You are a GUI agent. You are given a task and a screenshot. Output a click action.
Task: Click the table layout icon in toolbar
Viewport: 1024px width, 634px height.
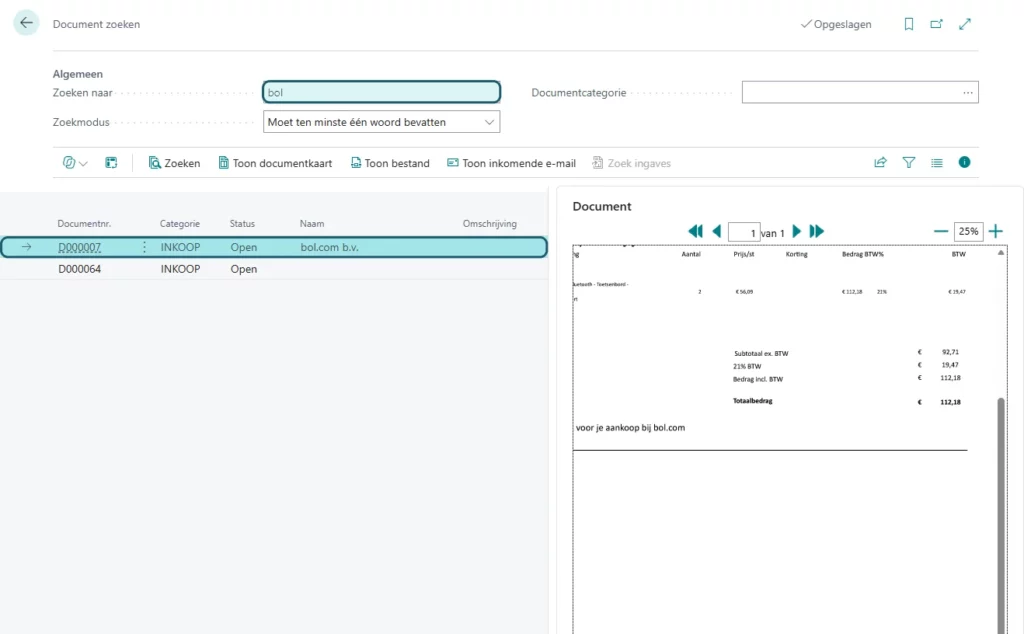click(x=111, y=163)
